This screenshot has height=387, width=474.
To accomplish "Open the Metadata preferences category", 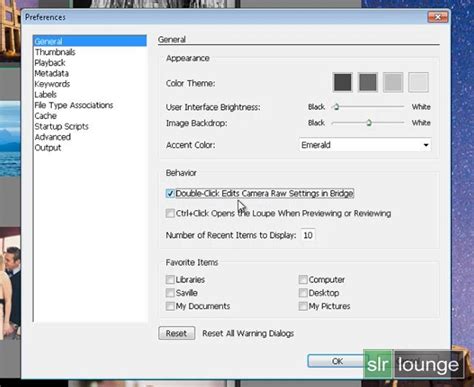I will [x=51, y=73].
